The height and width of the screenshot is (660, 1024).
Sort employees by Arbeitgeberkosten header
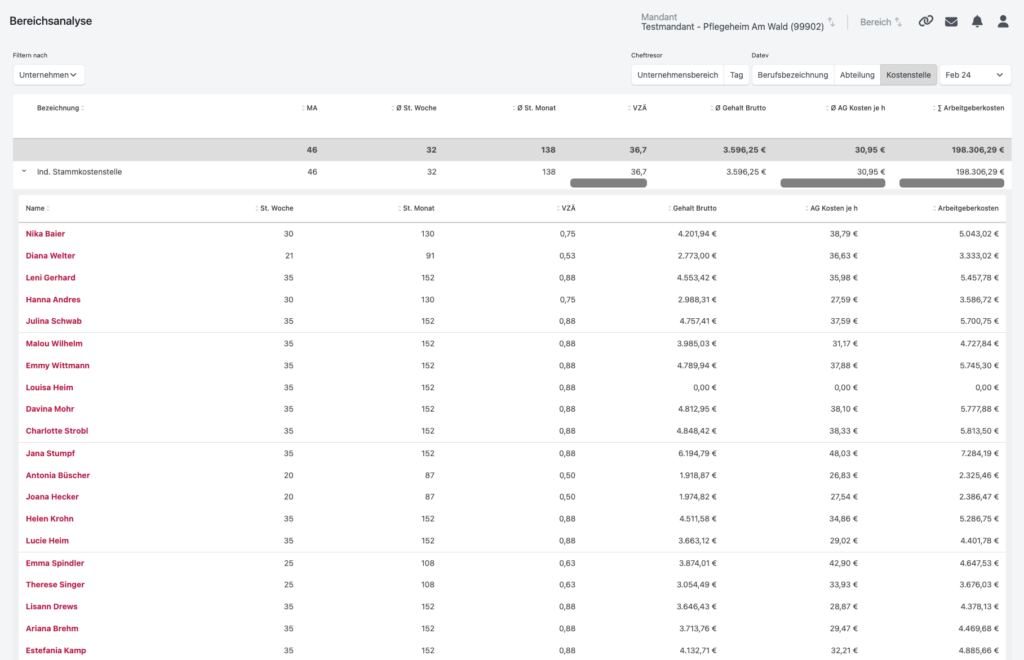(966, 208)
